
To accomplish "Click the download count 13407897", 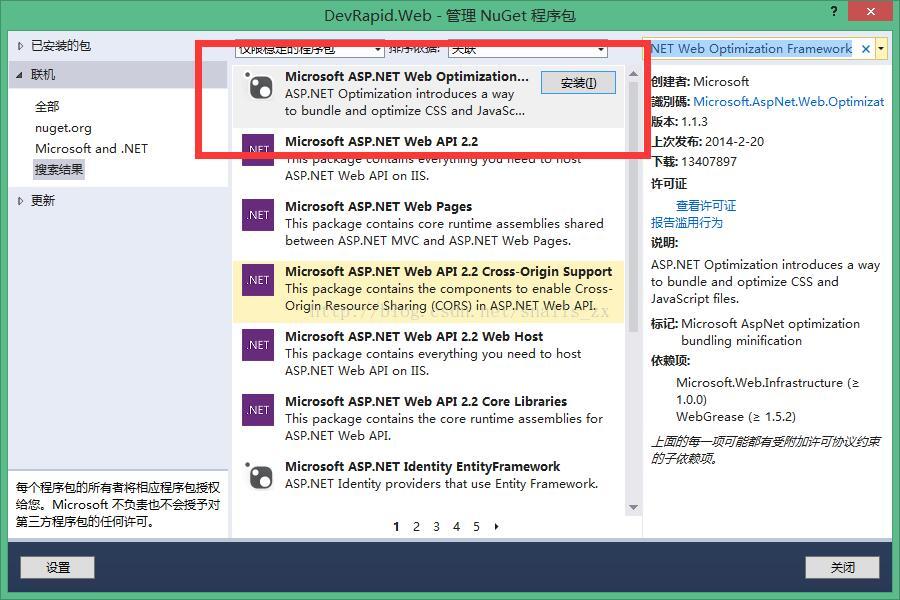I will pos(709,162).
